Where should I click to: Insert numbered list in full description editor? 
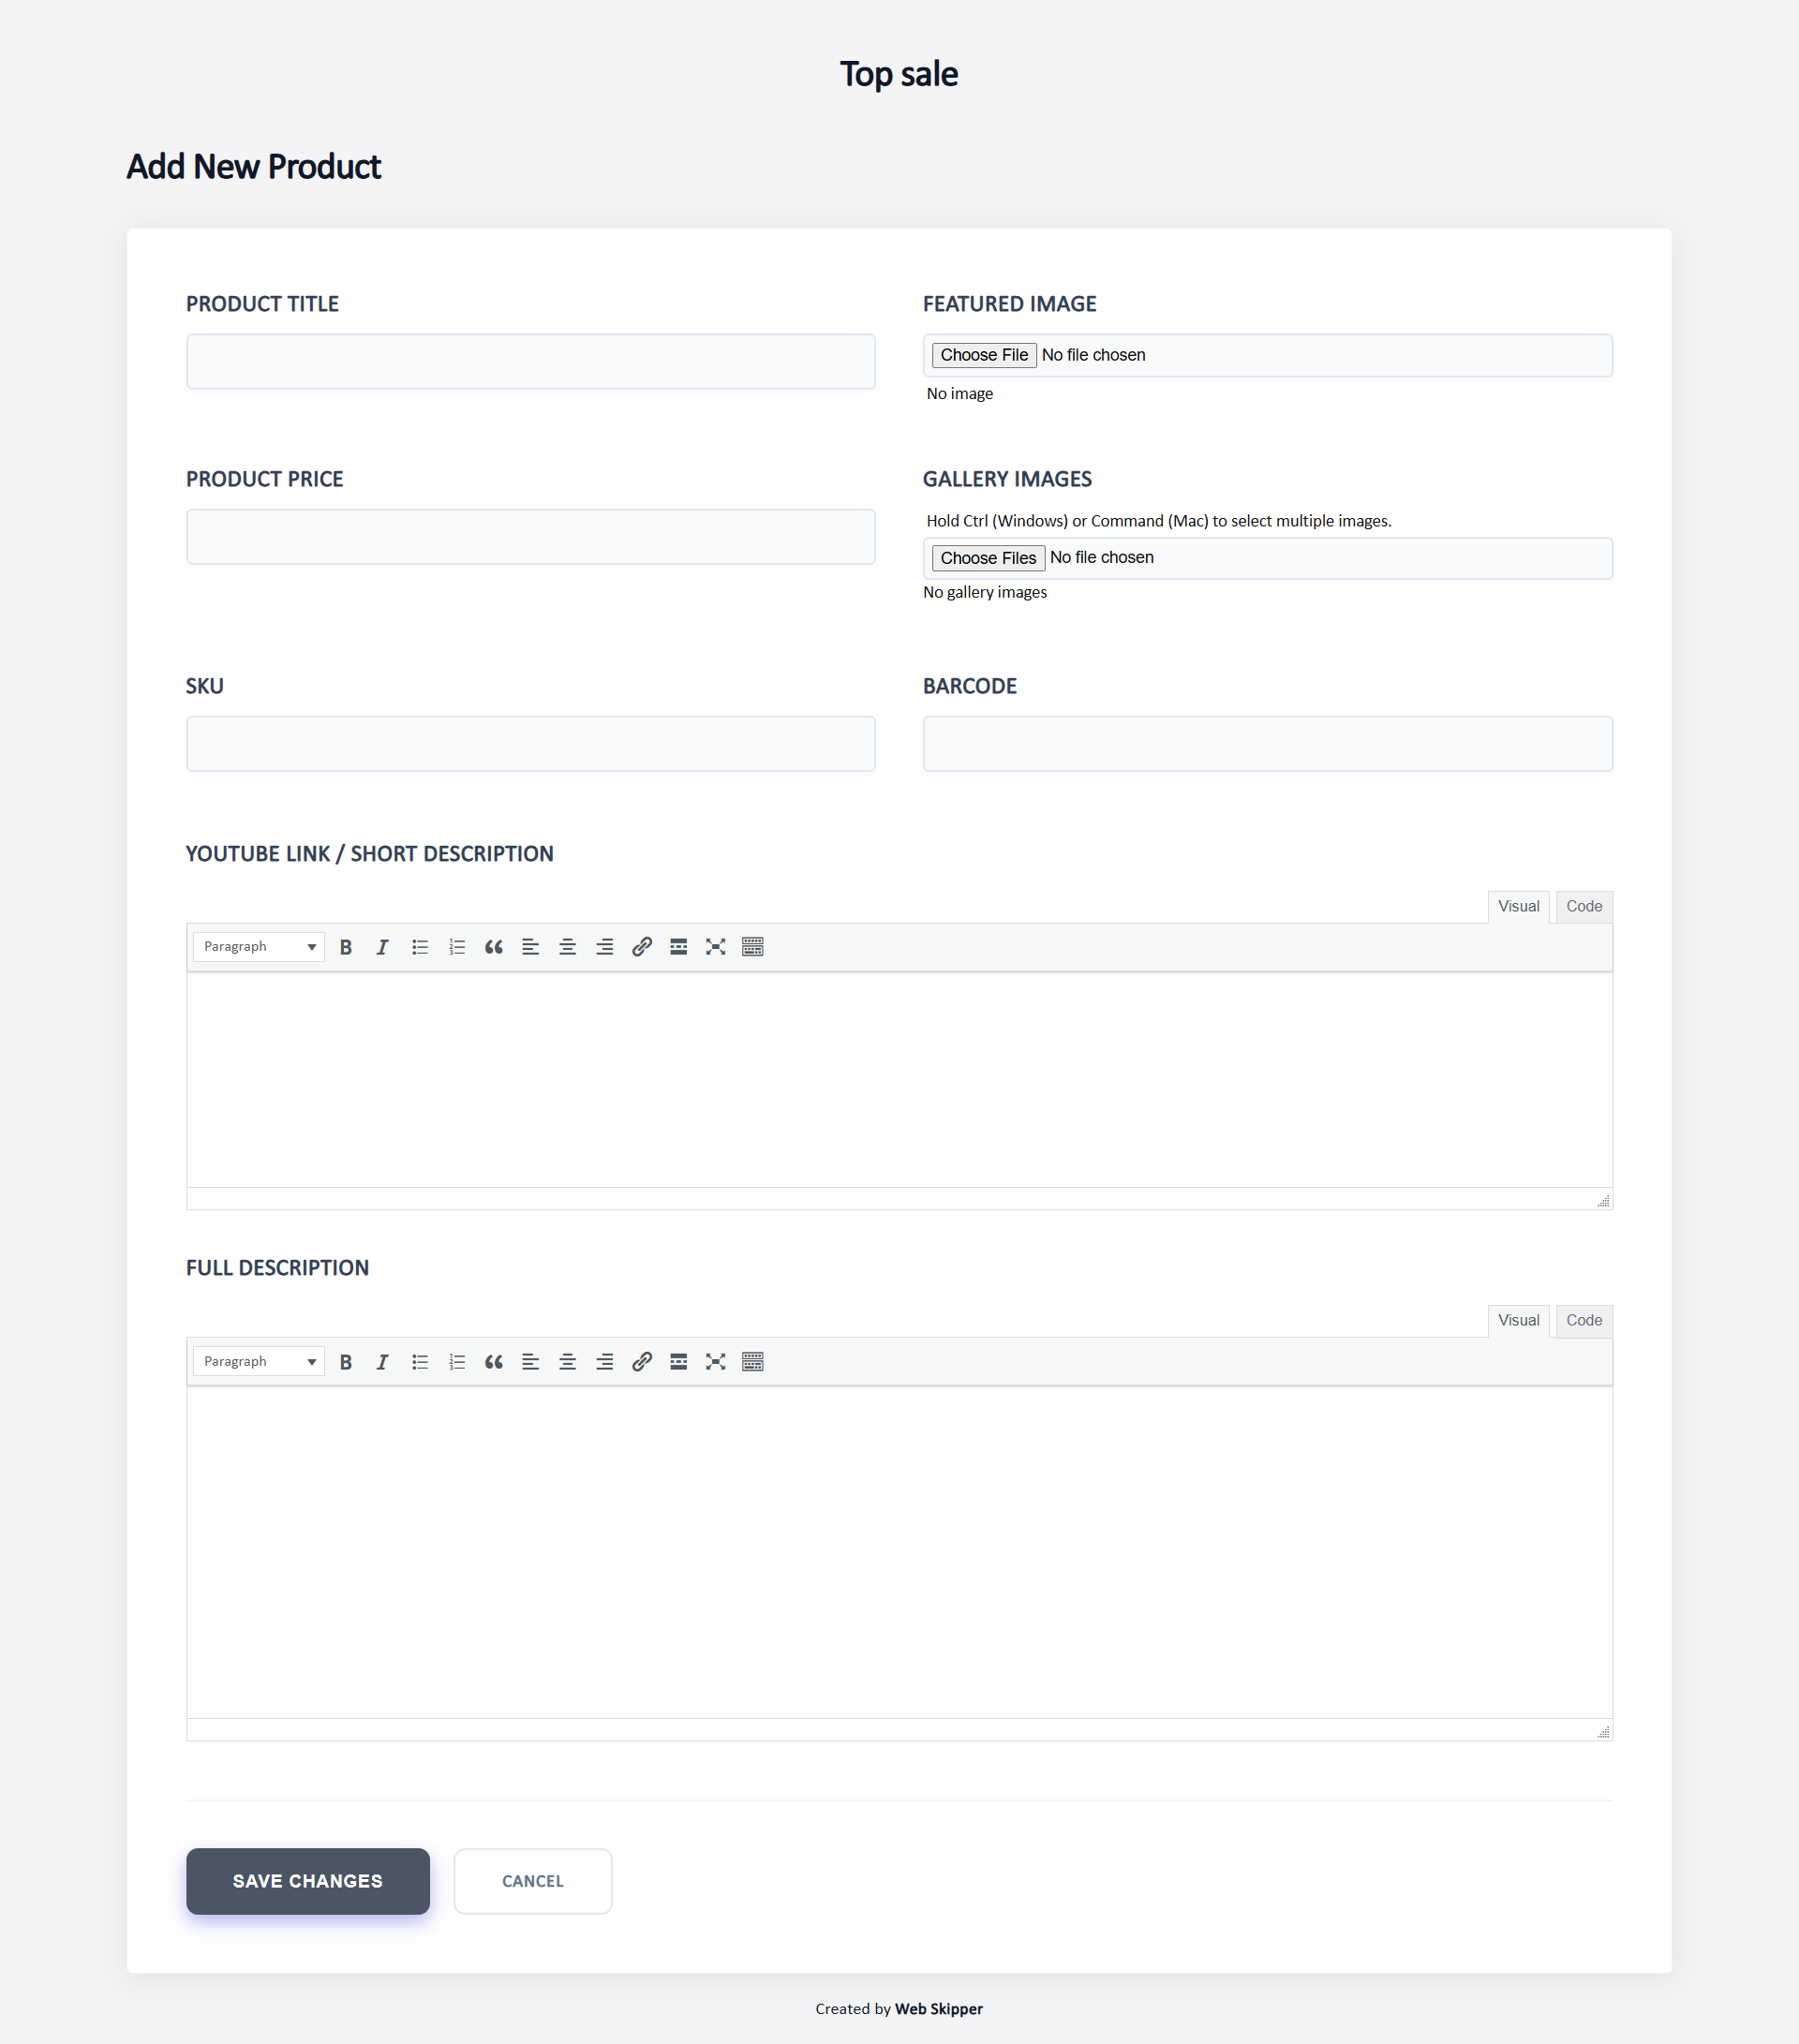tap(457, 1361)
